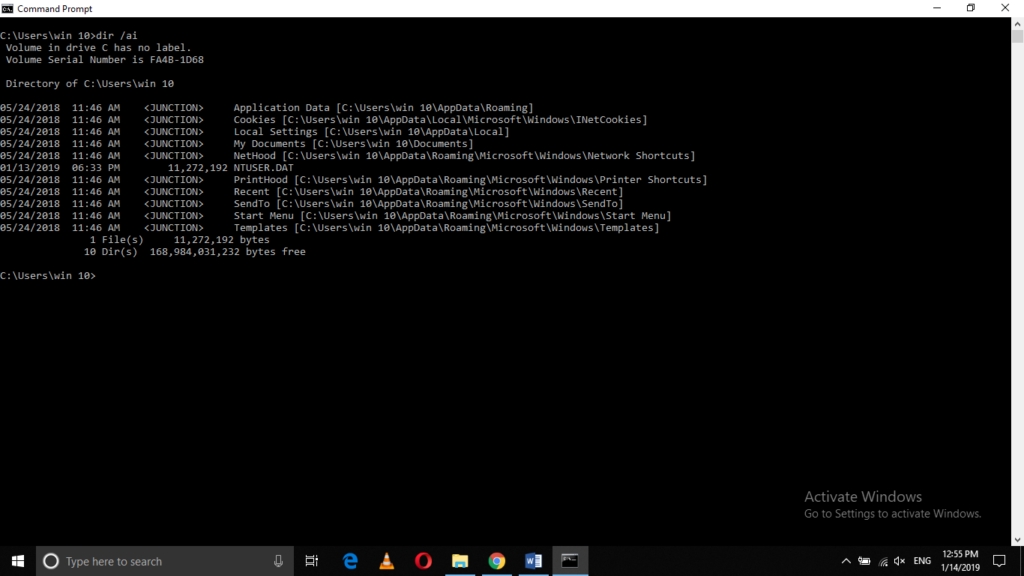Open the clock showing 12:55 PM

[960, 561]
